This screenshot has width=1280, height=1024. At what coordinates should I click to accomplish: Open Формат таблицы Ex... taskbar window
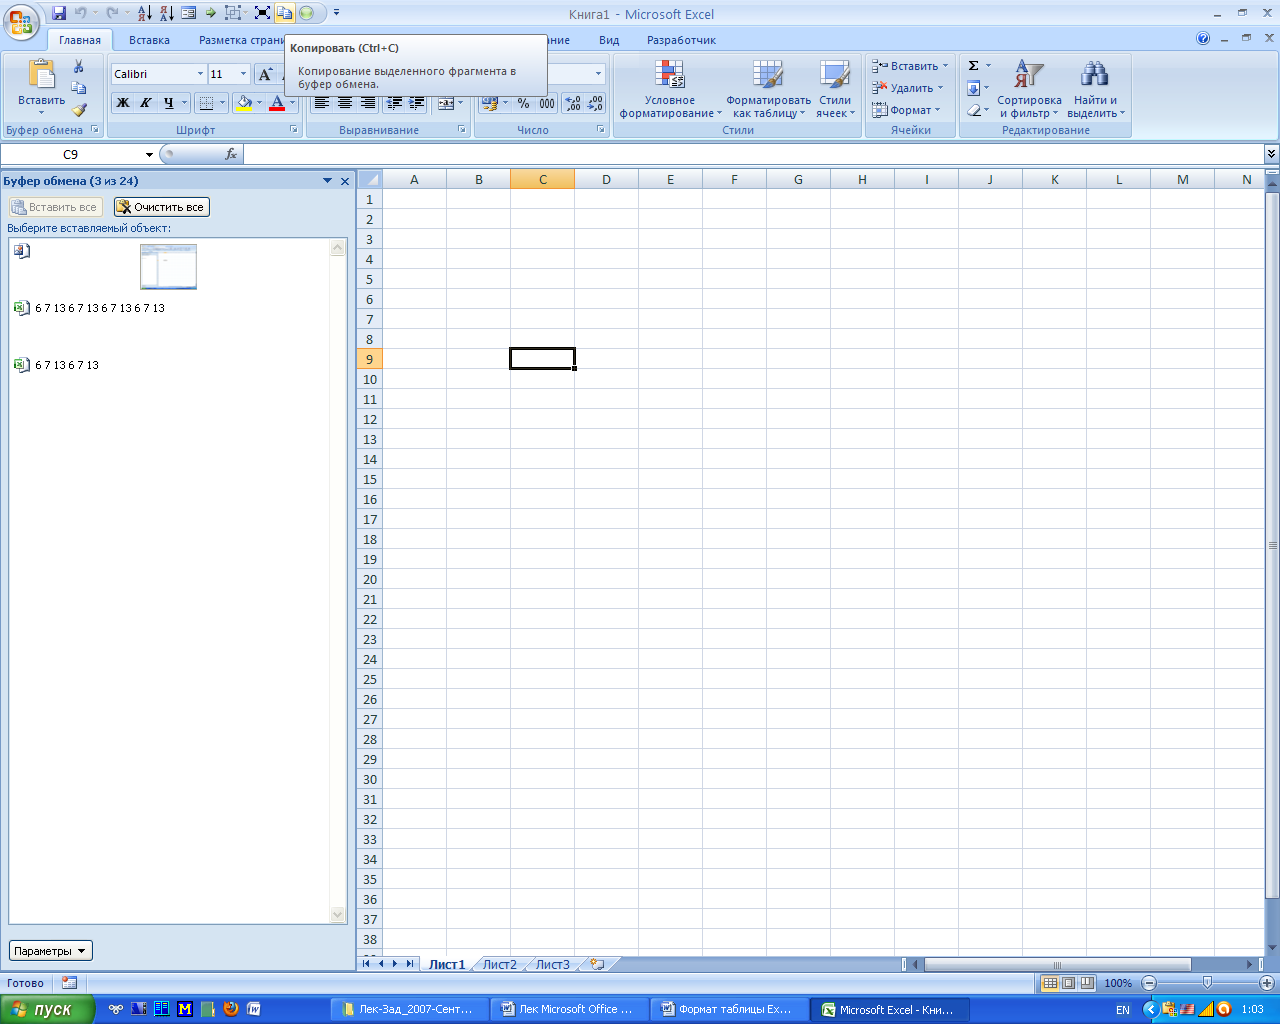click(x=729, y=1009)
